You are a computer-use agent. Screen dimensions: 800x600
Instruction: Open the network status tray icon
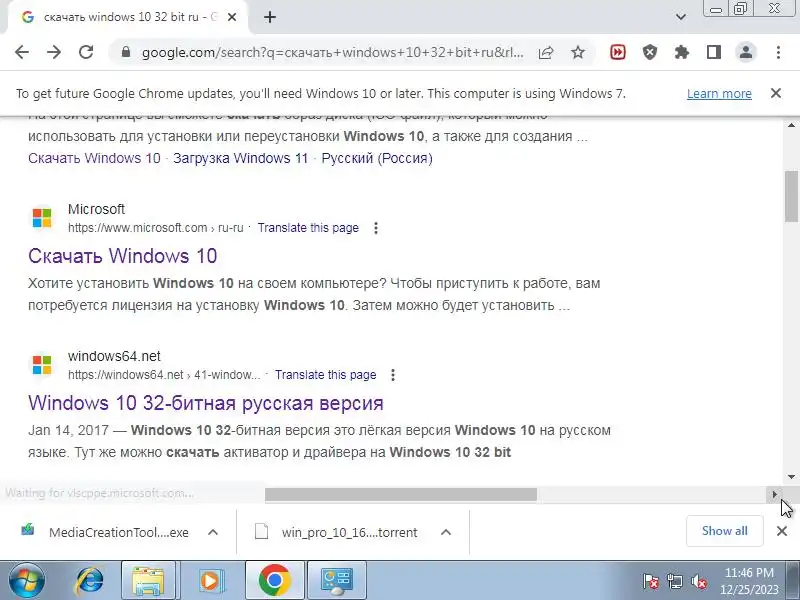coord(674,581)
